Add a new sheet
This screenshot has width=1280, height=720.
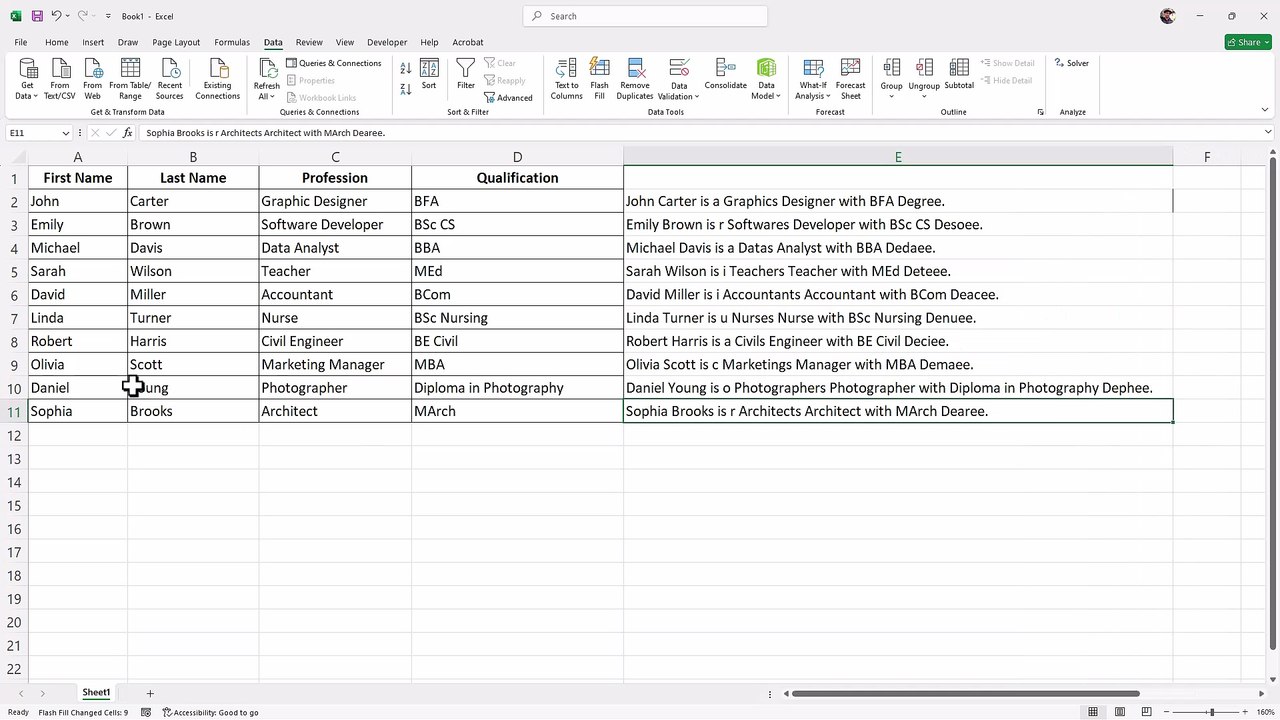[x=150, y=693]
